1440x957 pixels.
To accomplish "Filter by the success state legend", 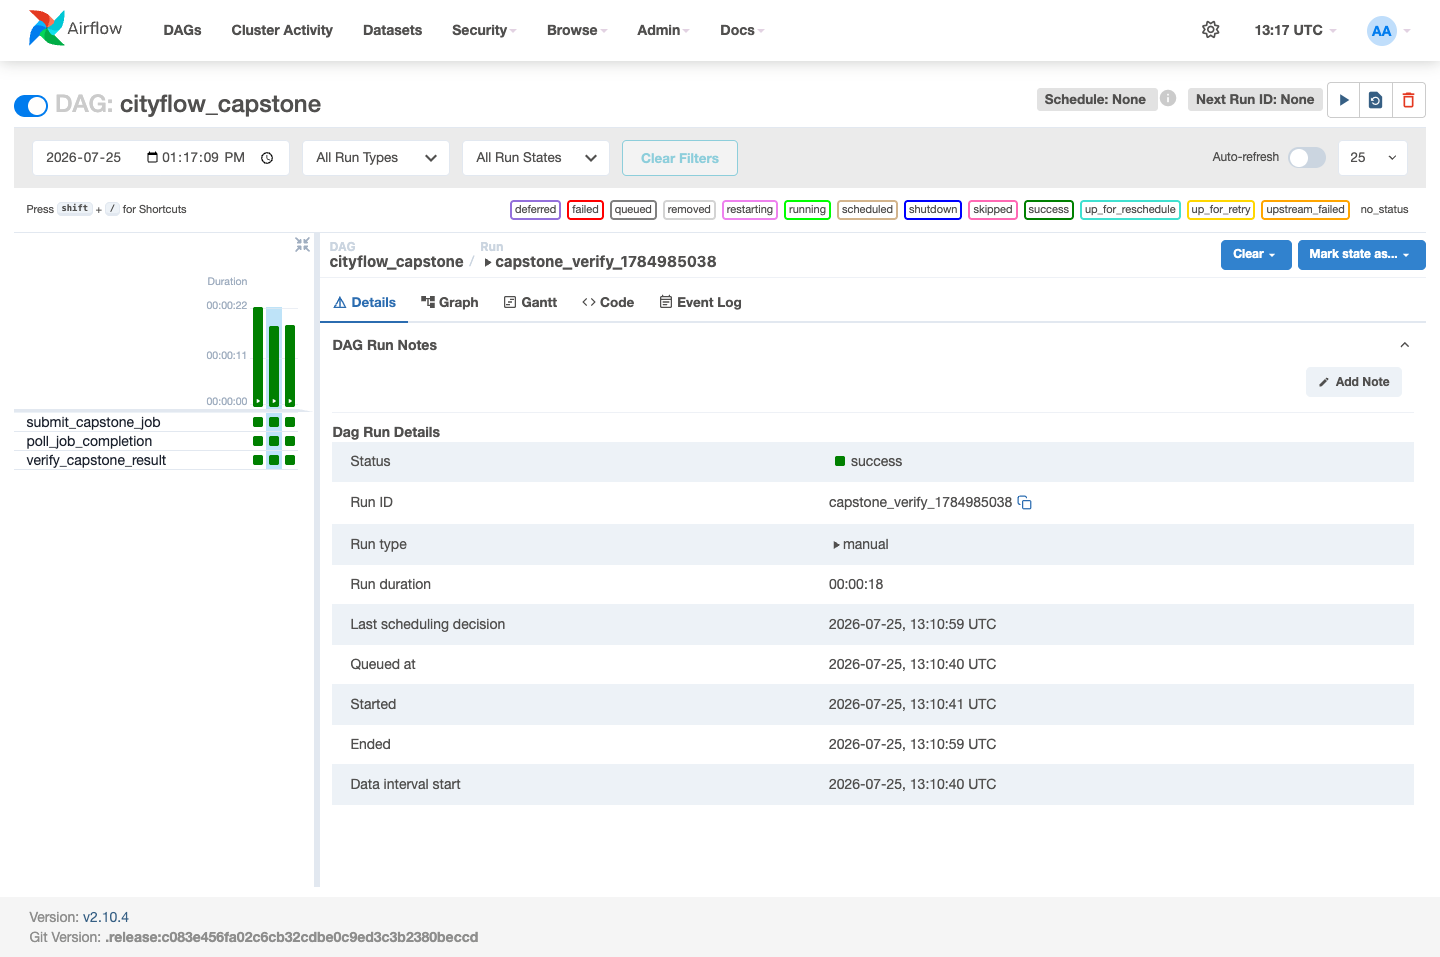I will click(x=1048, y=210).
